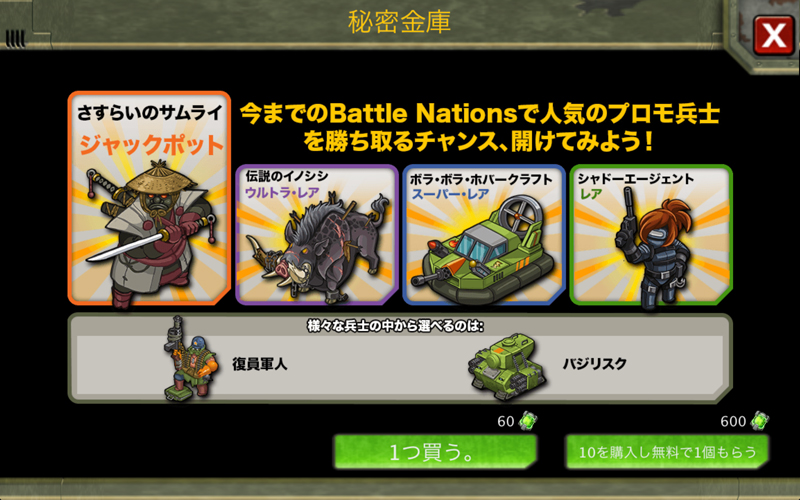Image resolution: width=800 pixels, height=500 pixels.
Task: Select the ボラ・ボラ・ホバークラフト card
Action: 484,235
